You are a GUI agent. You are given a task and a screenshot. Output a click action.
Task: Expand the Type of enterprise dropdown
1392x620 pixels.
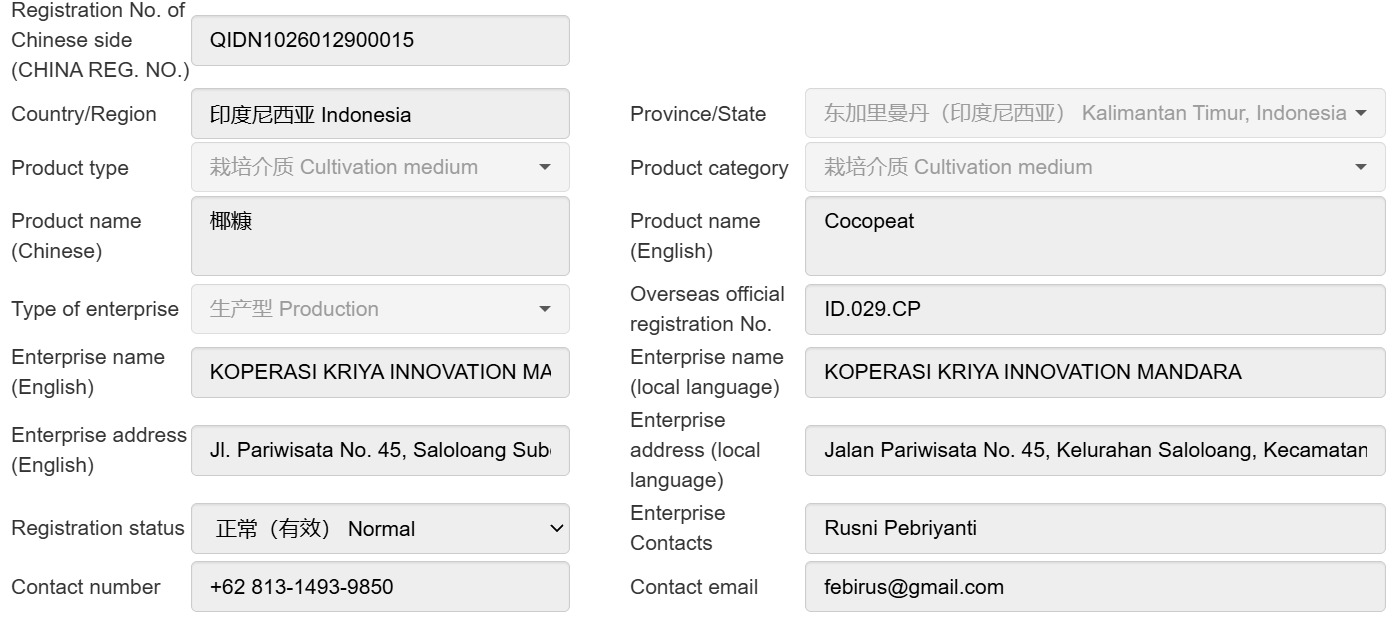coord(380,309)
